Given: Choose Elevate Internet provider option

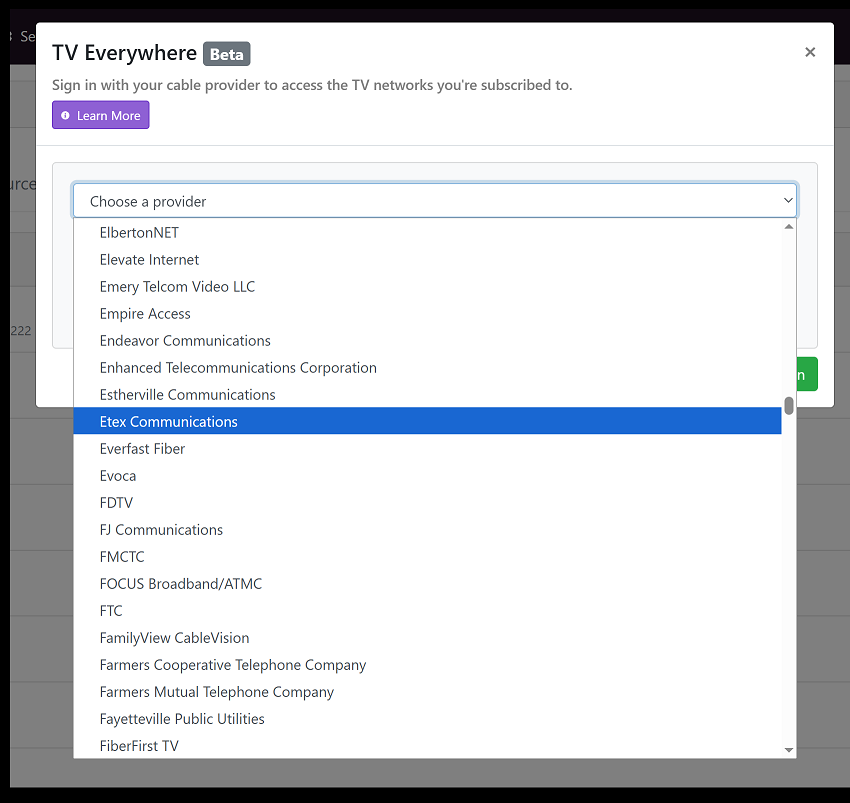Looking at the screenshot, I should (x=149, y=259).
